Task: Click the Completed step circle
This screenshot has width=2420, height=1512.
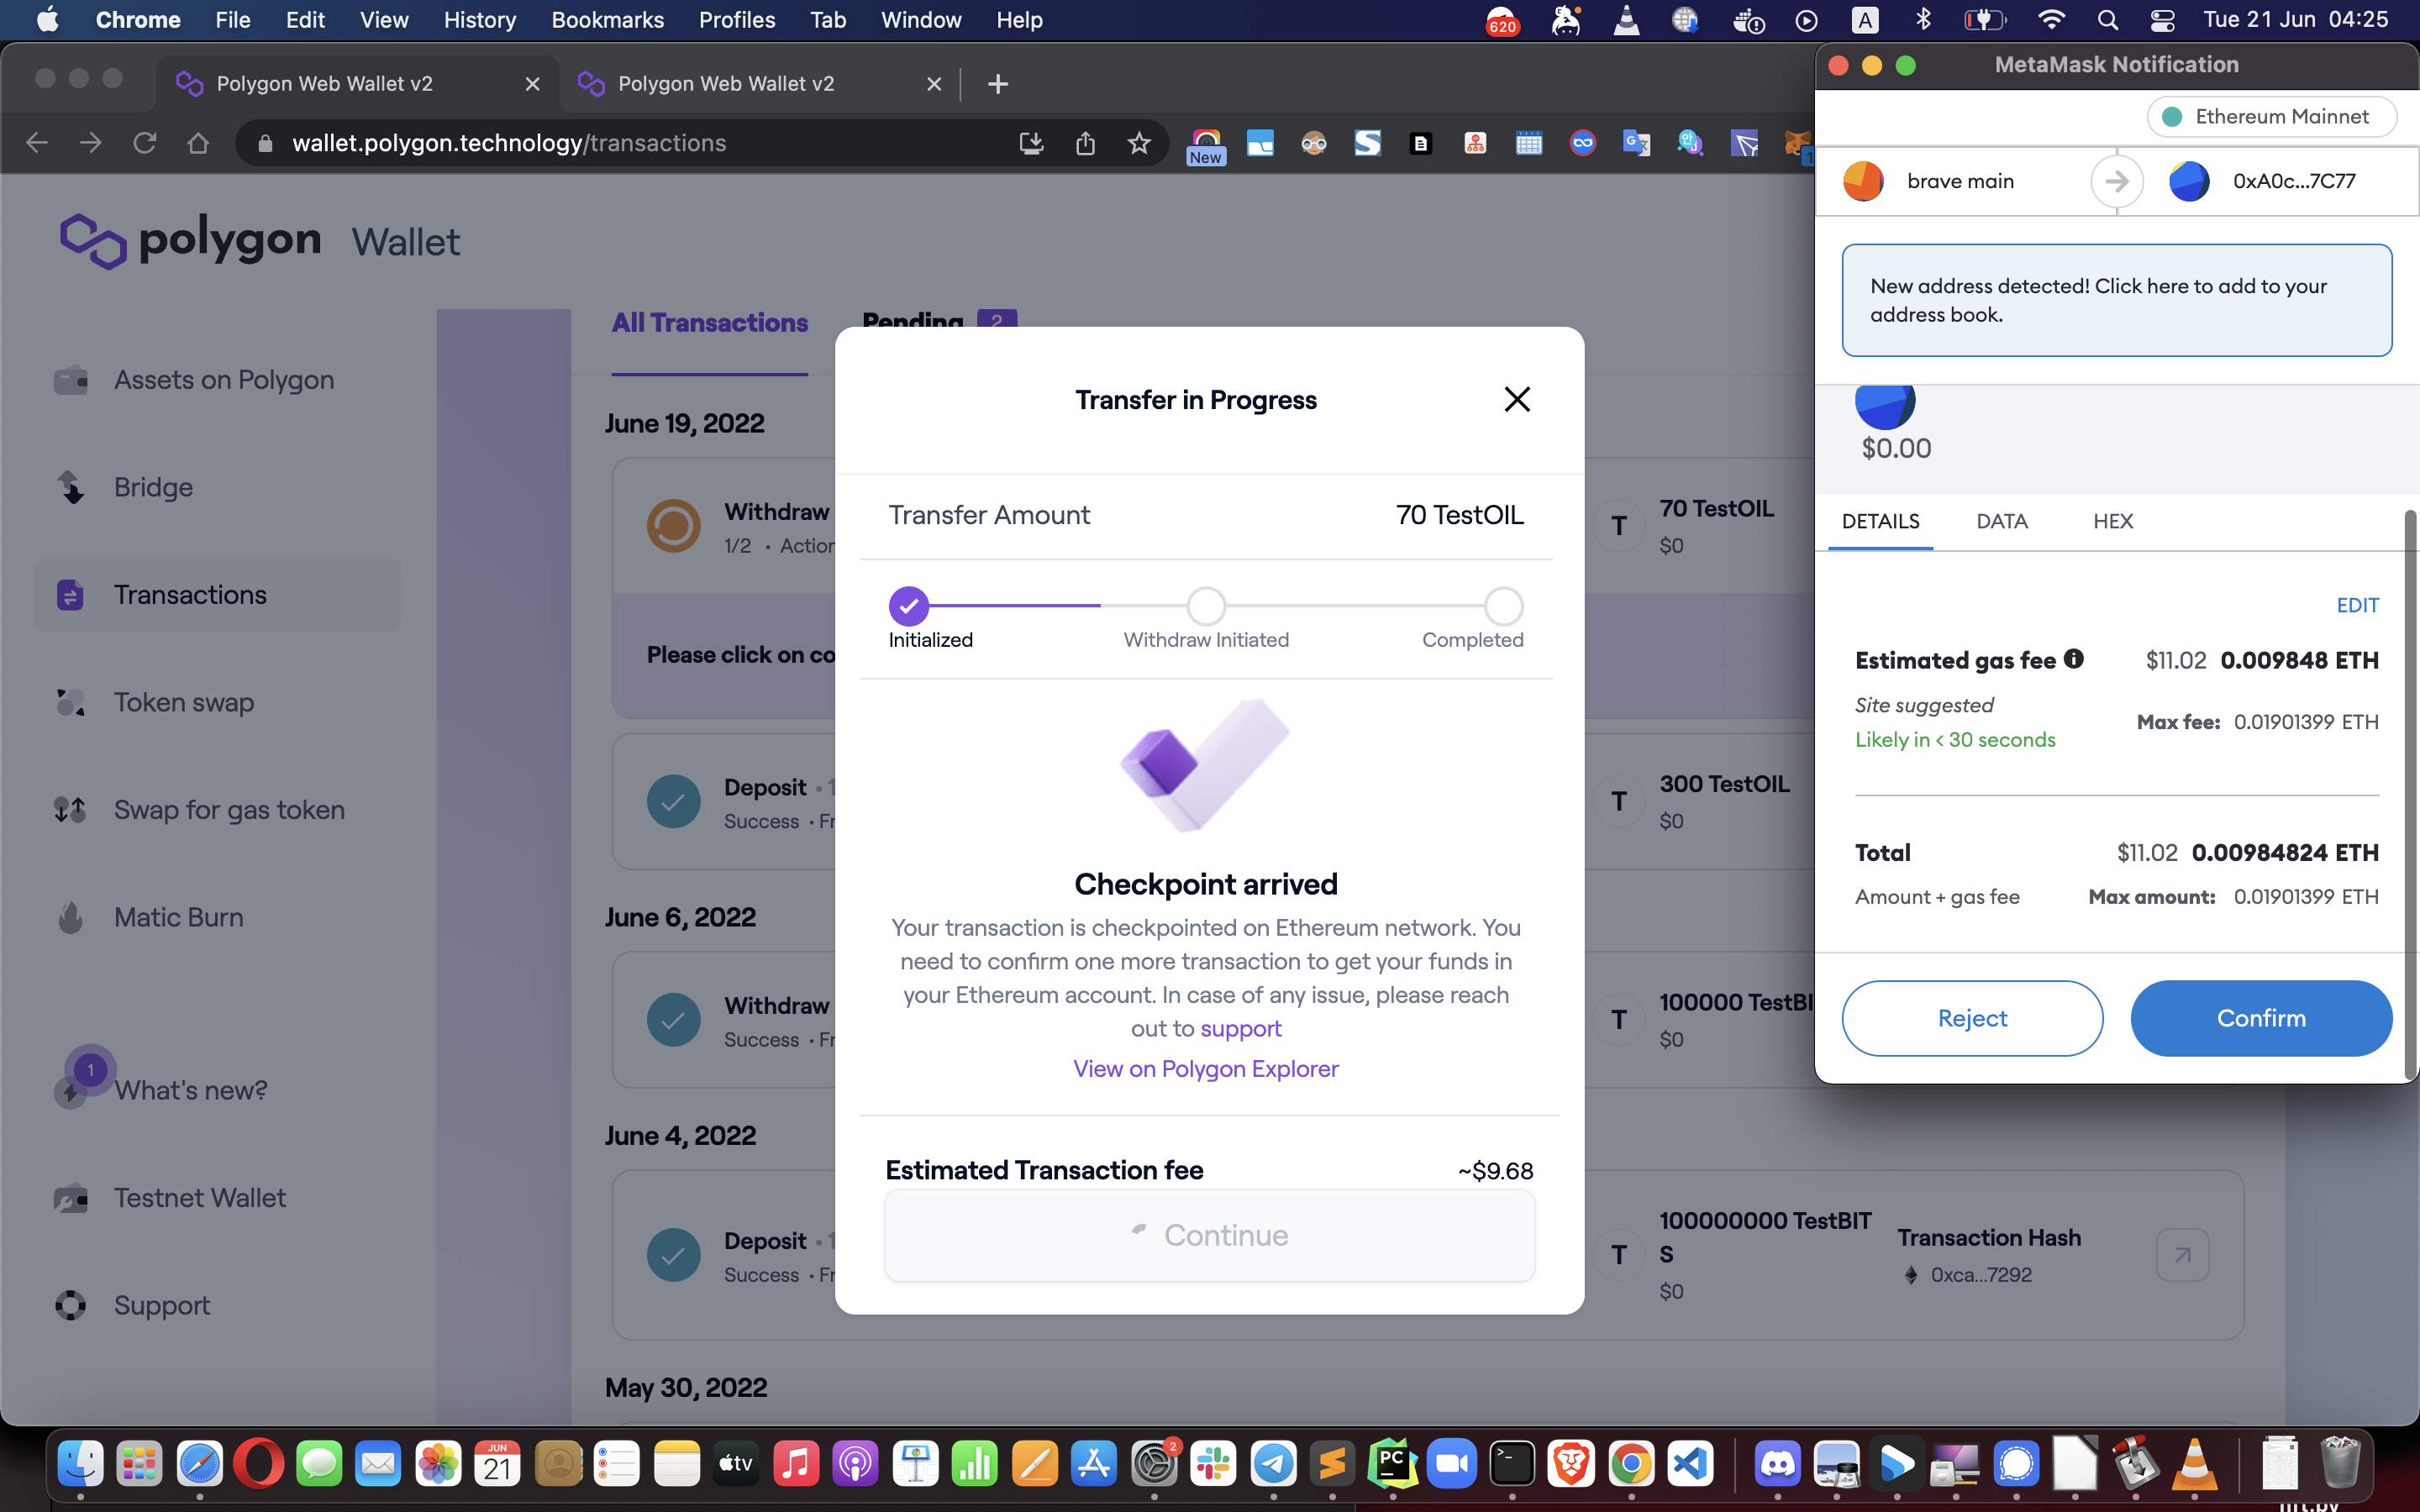Action: click(x=1503, y=606)
